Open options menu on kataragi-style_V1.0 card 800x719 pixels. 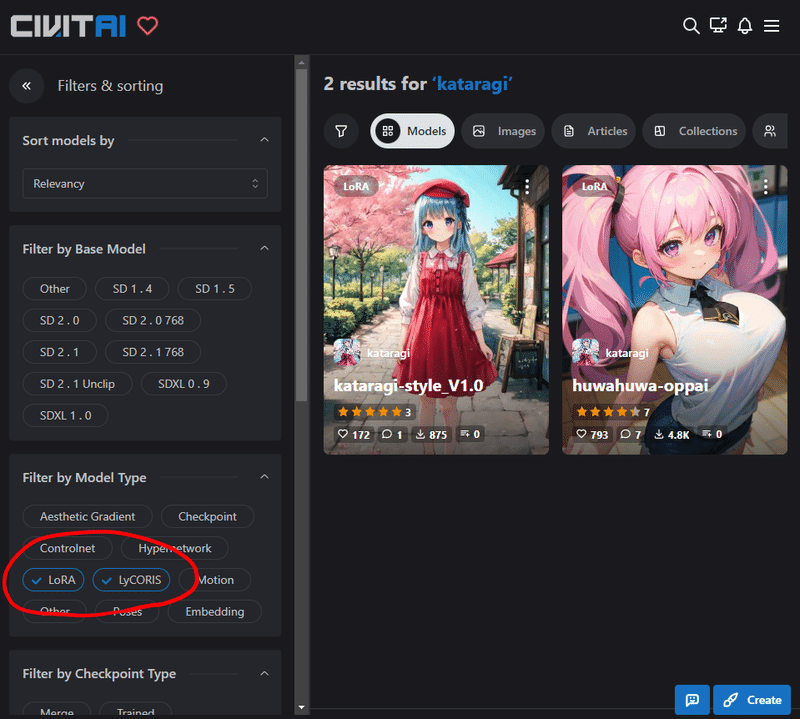point(527,187)
